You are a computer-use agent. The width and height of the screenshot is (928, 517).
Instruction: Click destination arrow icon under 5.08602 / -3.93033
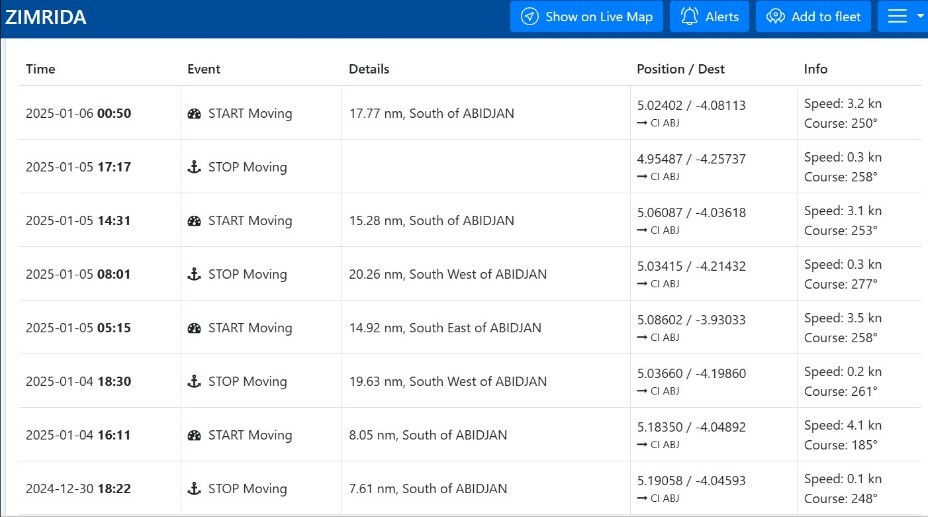click(642, 337)
